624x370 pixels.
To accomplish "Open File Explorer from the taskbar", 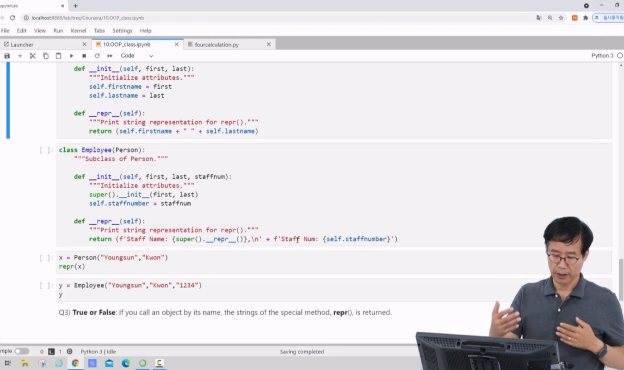I will 25,363.
